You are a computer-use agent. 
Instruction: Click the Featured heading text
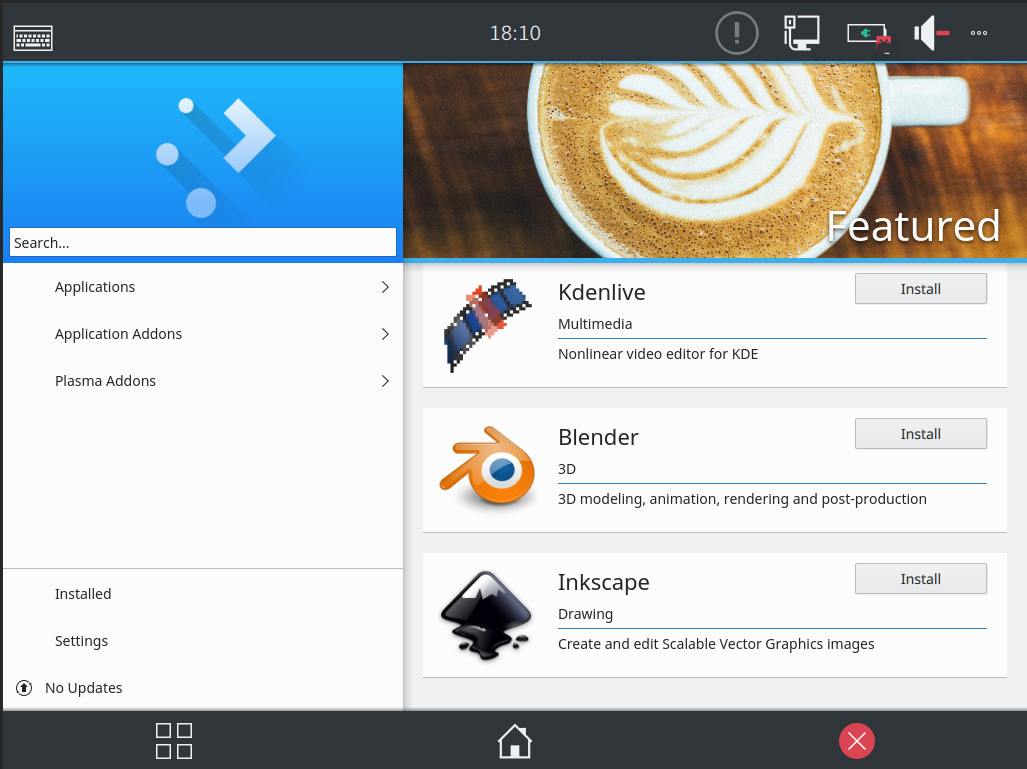913,227
